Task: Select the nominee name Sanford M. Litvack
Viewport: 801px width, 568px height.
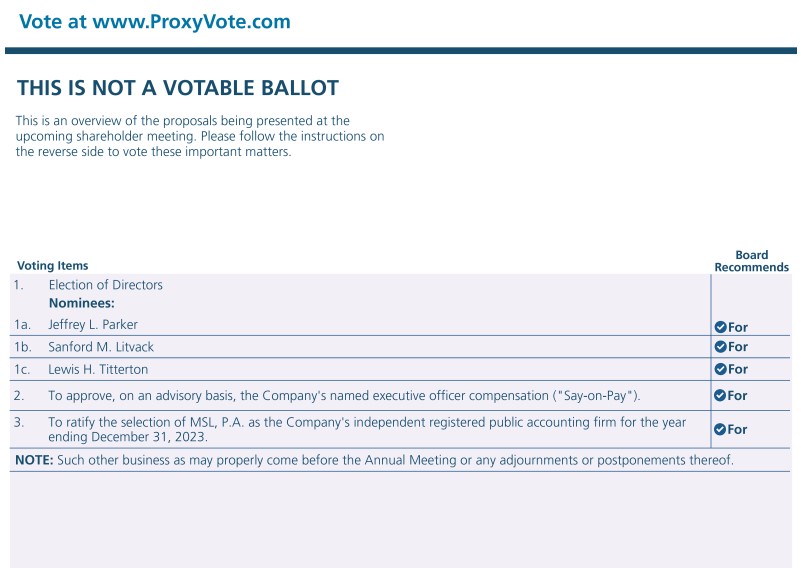Action: pyautogui.click(x=101, y=347)
